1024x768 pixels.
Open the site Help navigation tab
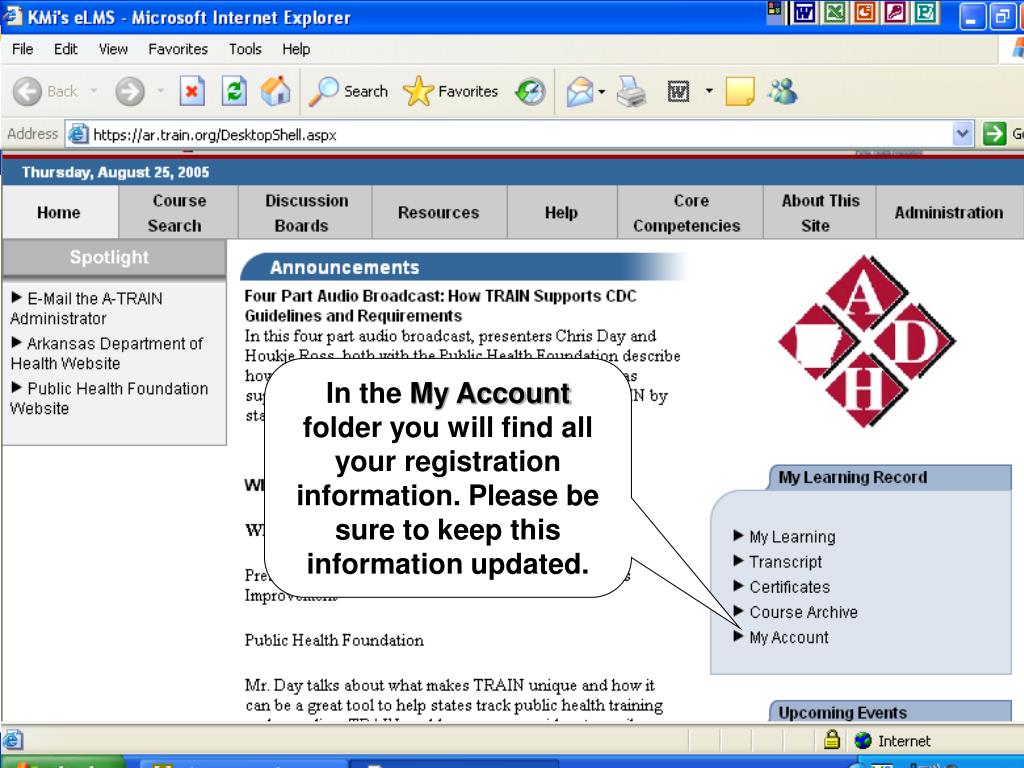[562, 212]
